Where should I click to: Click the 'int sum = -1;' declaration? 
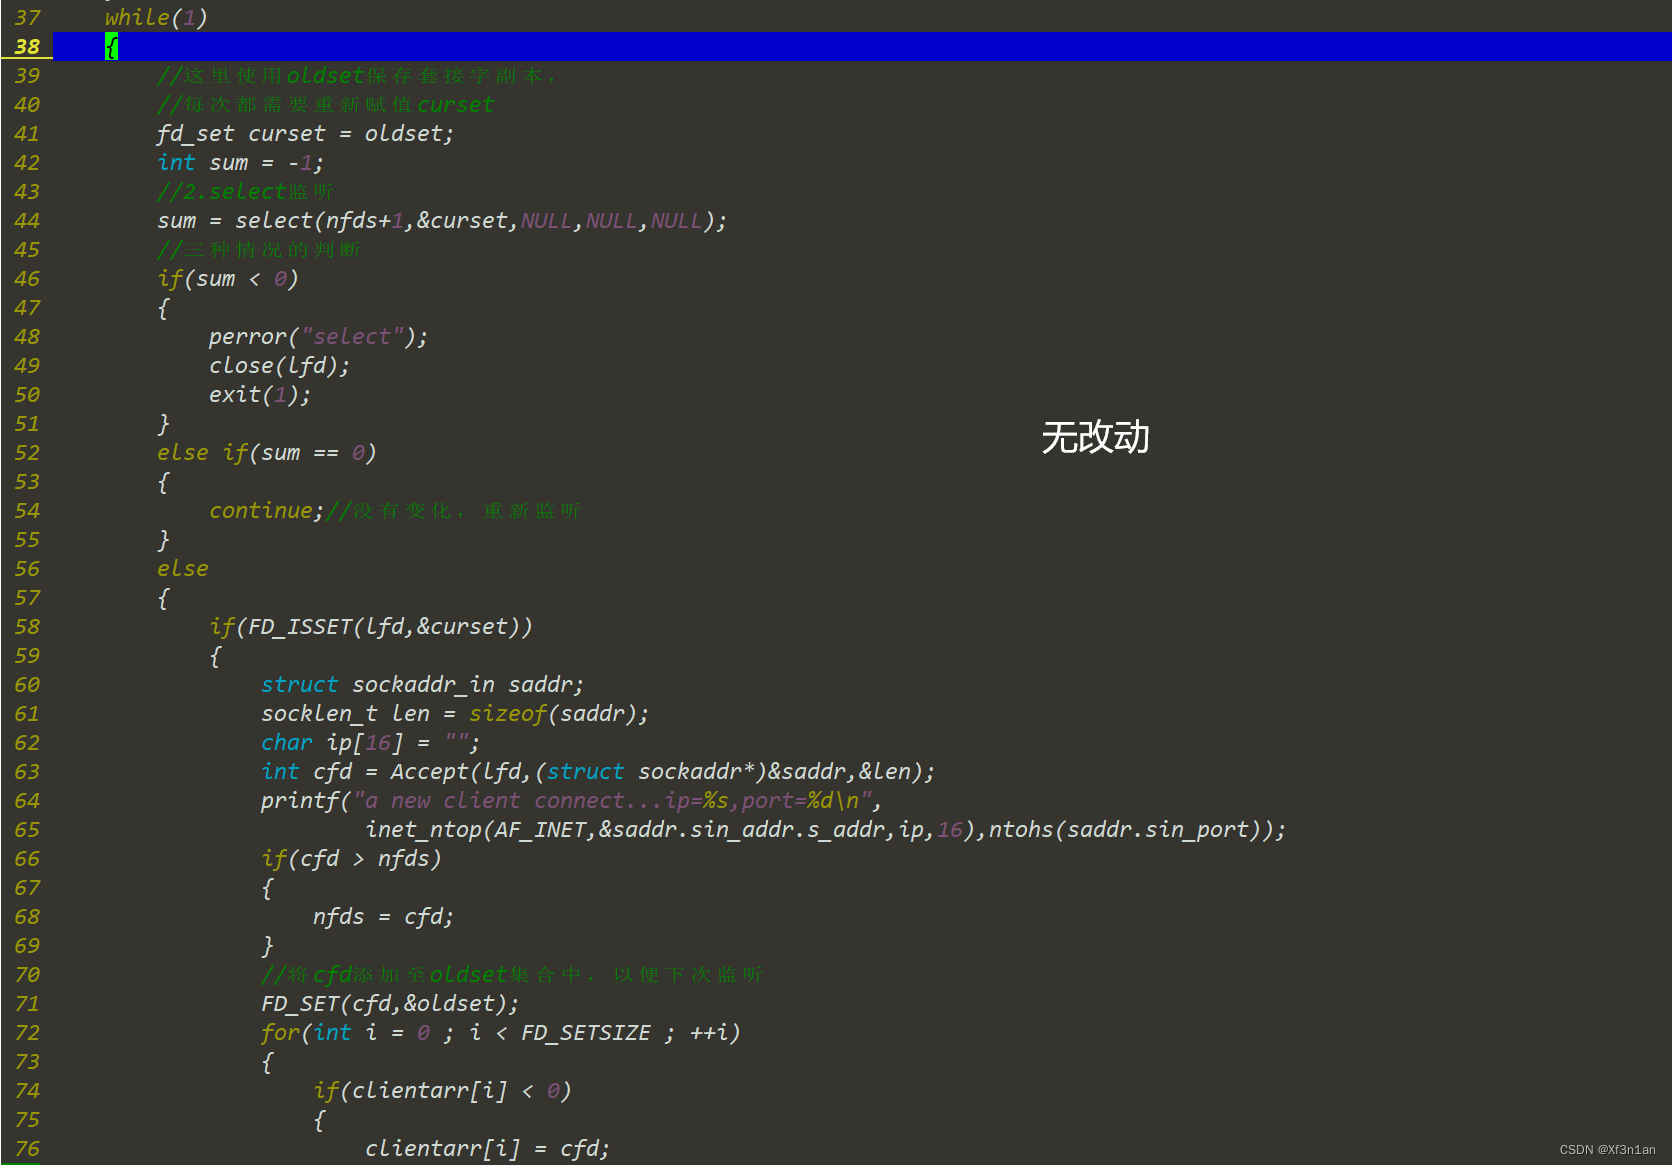tap(240, 163)
